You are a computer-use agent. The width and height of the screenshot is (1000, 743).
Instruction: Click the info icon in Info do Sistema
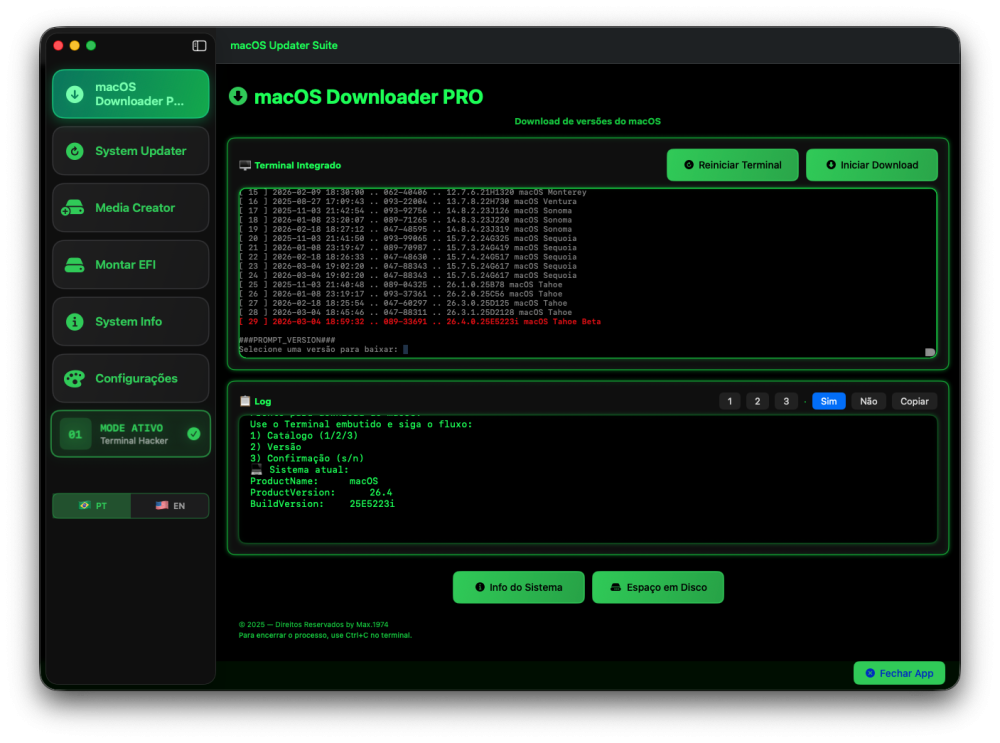(x=480, y=587)
